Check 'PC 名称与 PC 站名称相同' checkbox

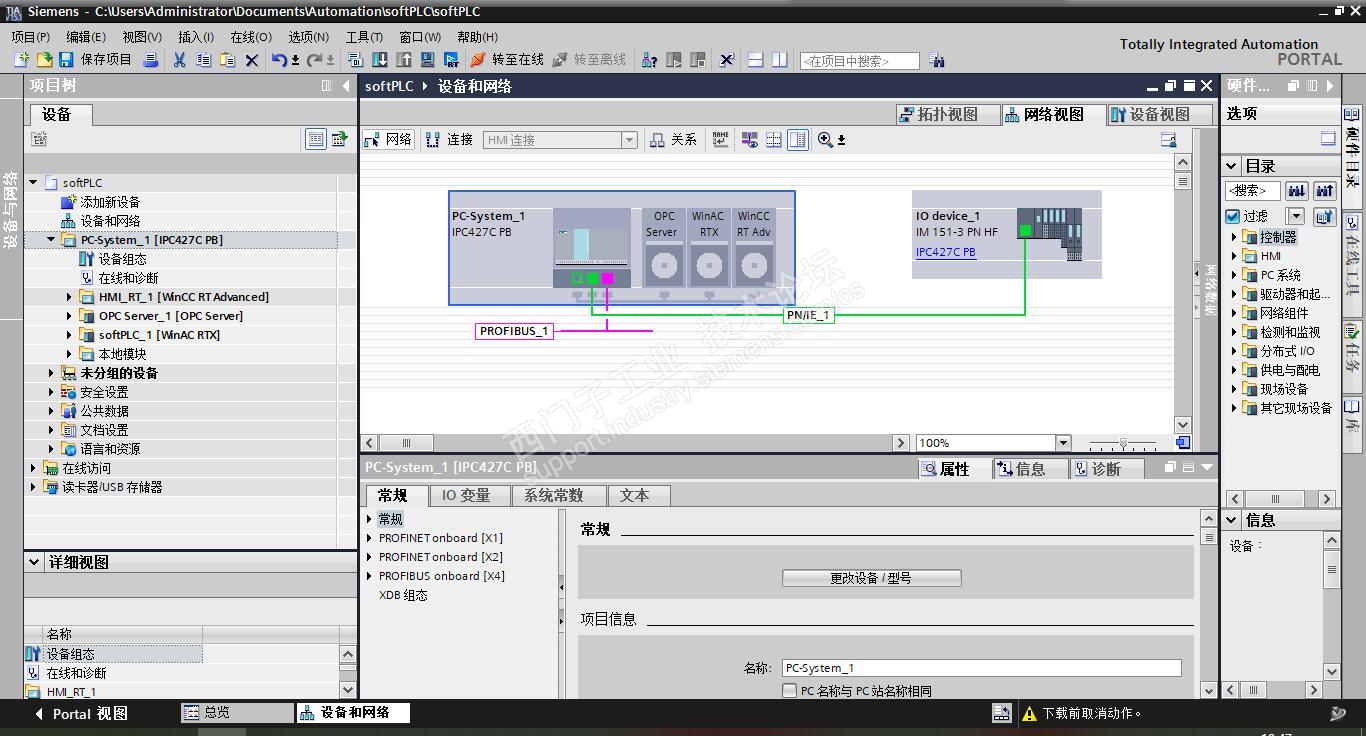tap(790, 691)
